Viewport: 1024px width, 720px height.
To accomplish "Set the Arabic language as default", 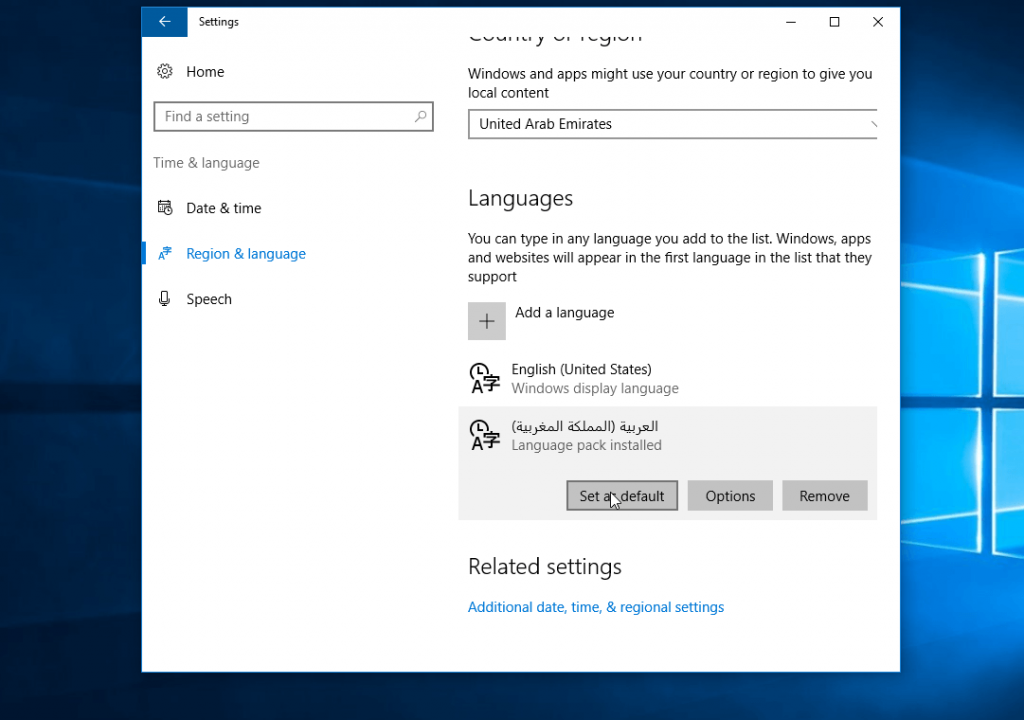I will [622, 496].
